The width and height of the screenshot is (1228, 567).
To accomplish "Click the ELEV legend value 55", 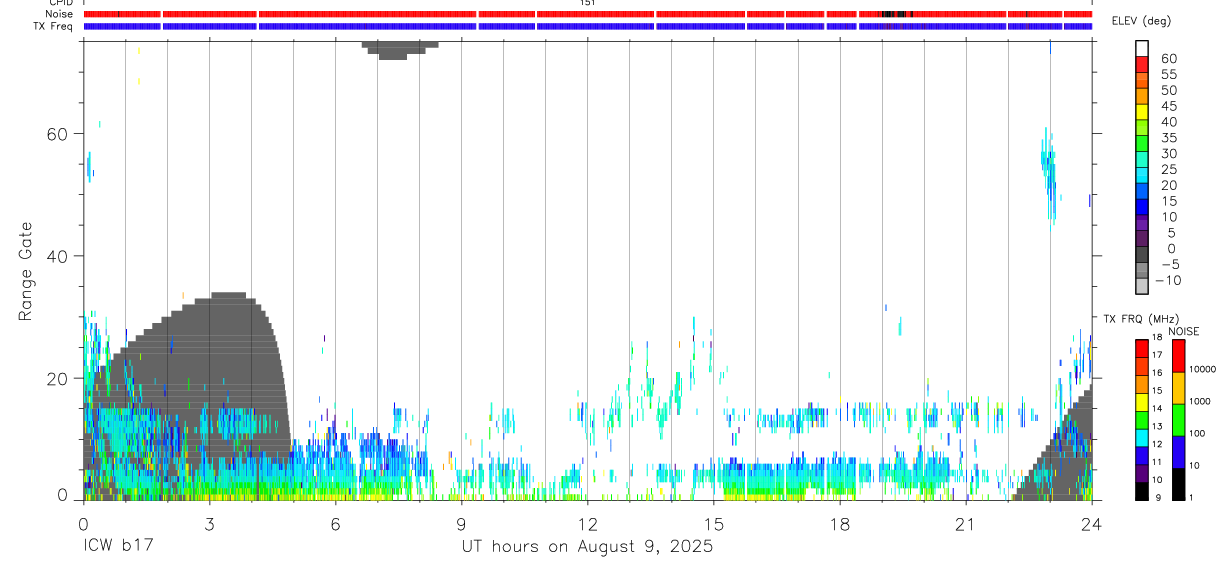I will coord(1168,75).
